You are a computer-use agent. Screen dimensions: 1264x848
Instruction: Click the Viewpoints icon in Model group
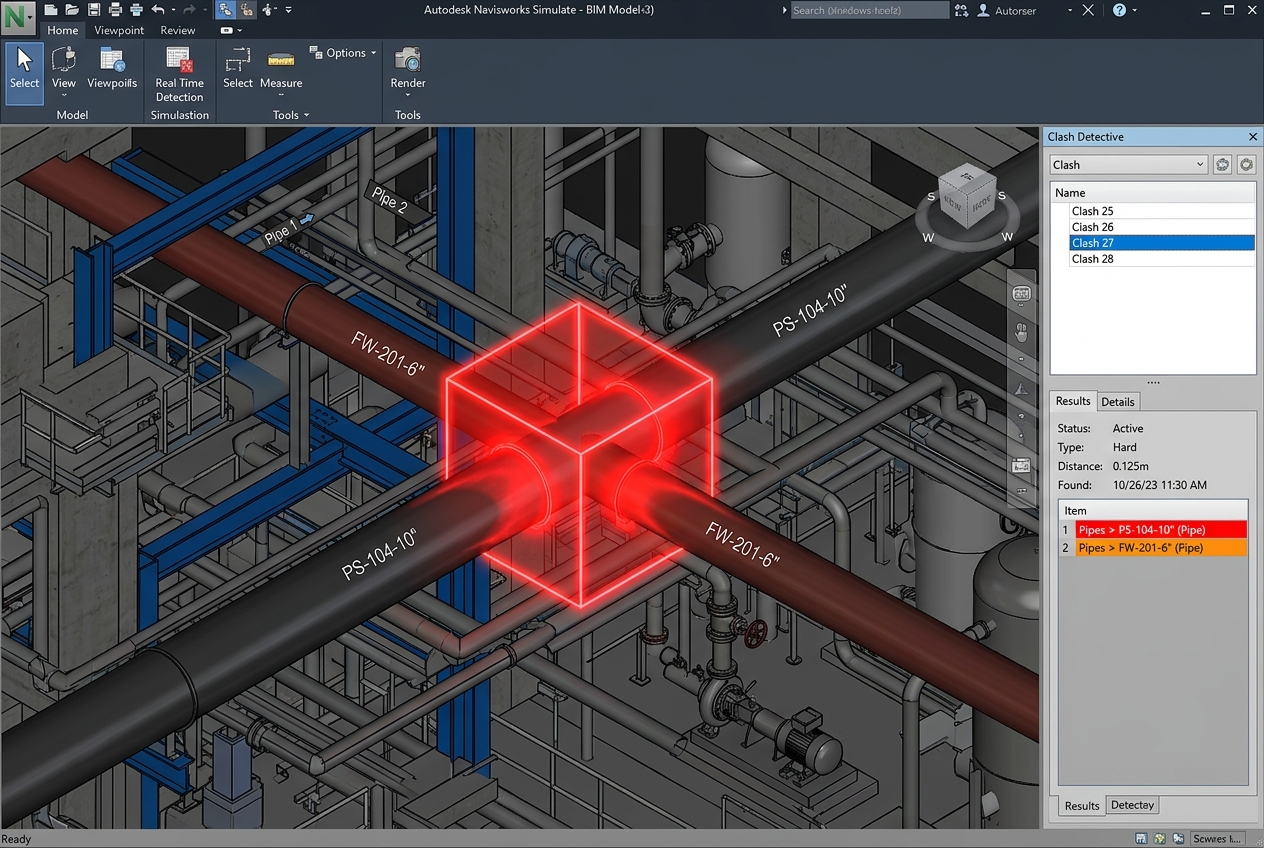point(111,68)
